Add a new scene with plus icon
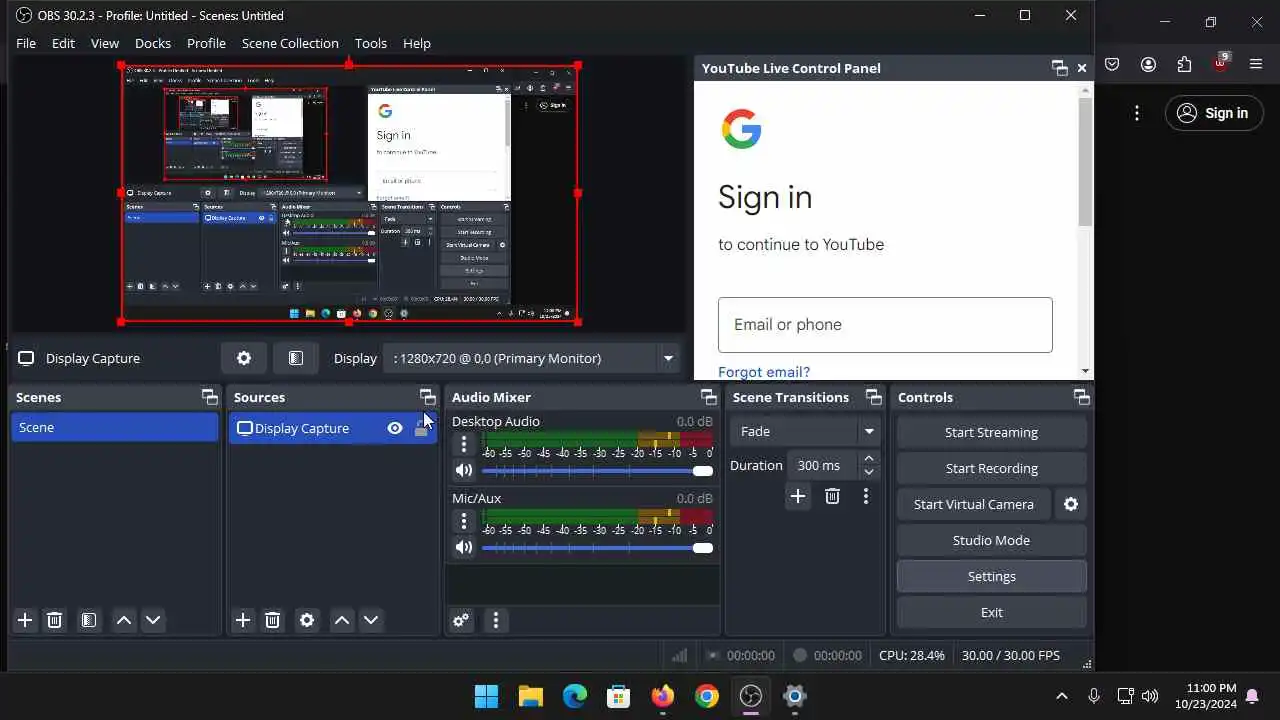Screen dimensions: 1280x720 25,620
